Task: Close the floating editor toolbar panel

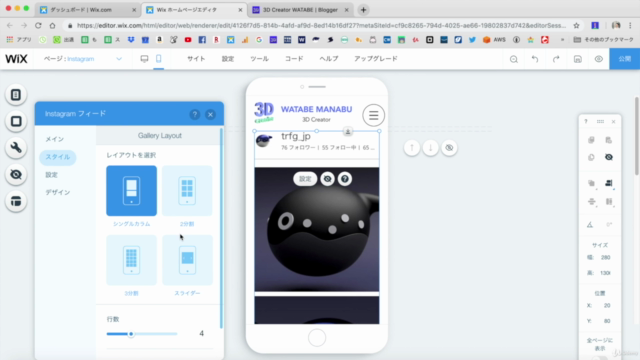Action: tap(613, 122)
